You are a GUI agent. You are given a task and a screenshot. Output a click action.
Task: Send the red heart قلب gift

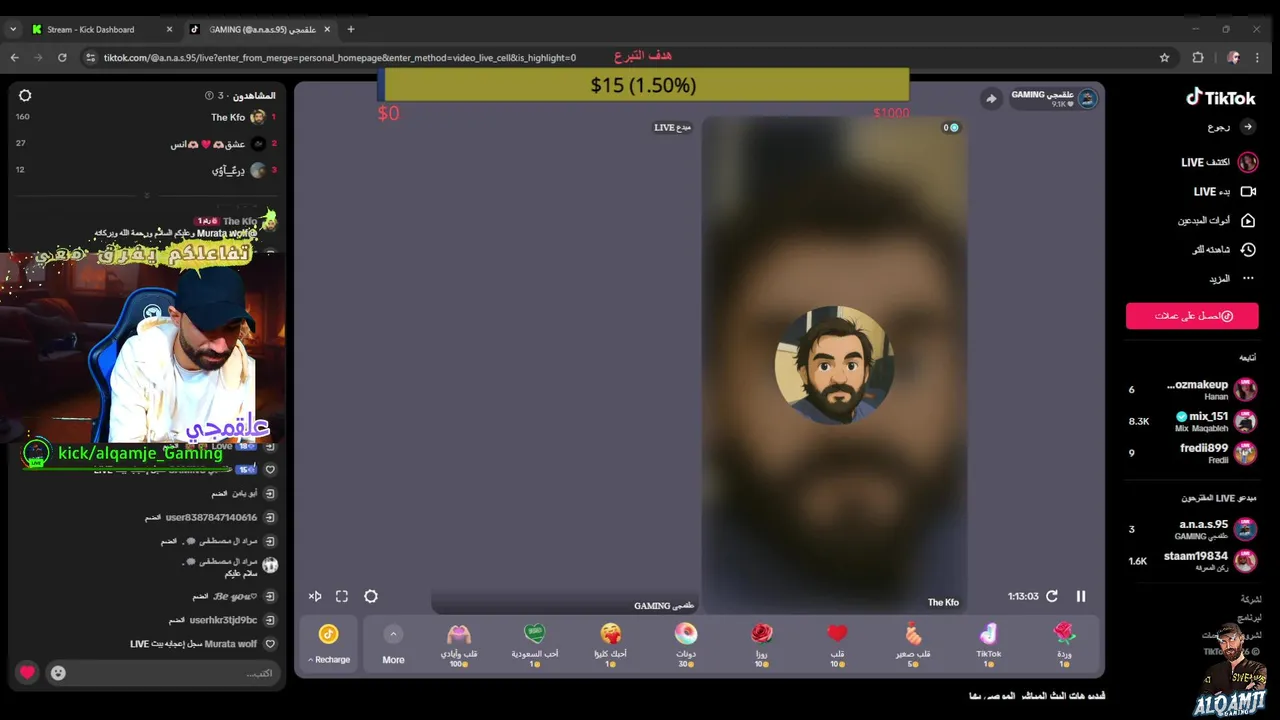click(837, 644)
